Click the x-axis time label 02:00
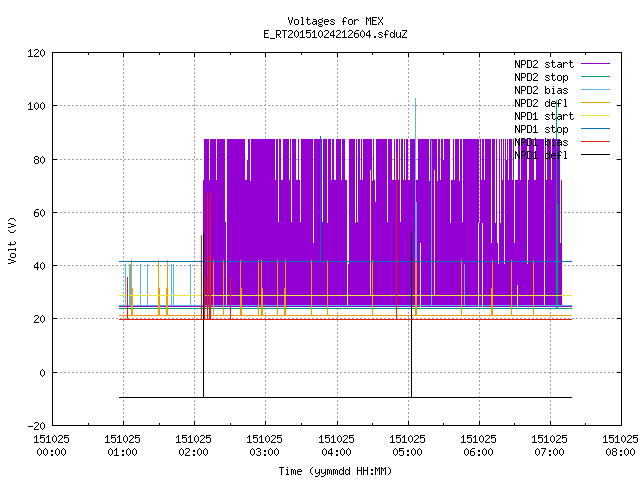 (x=193, y=452)
